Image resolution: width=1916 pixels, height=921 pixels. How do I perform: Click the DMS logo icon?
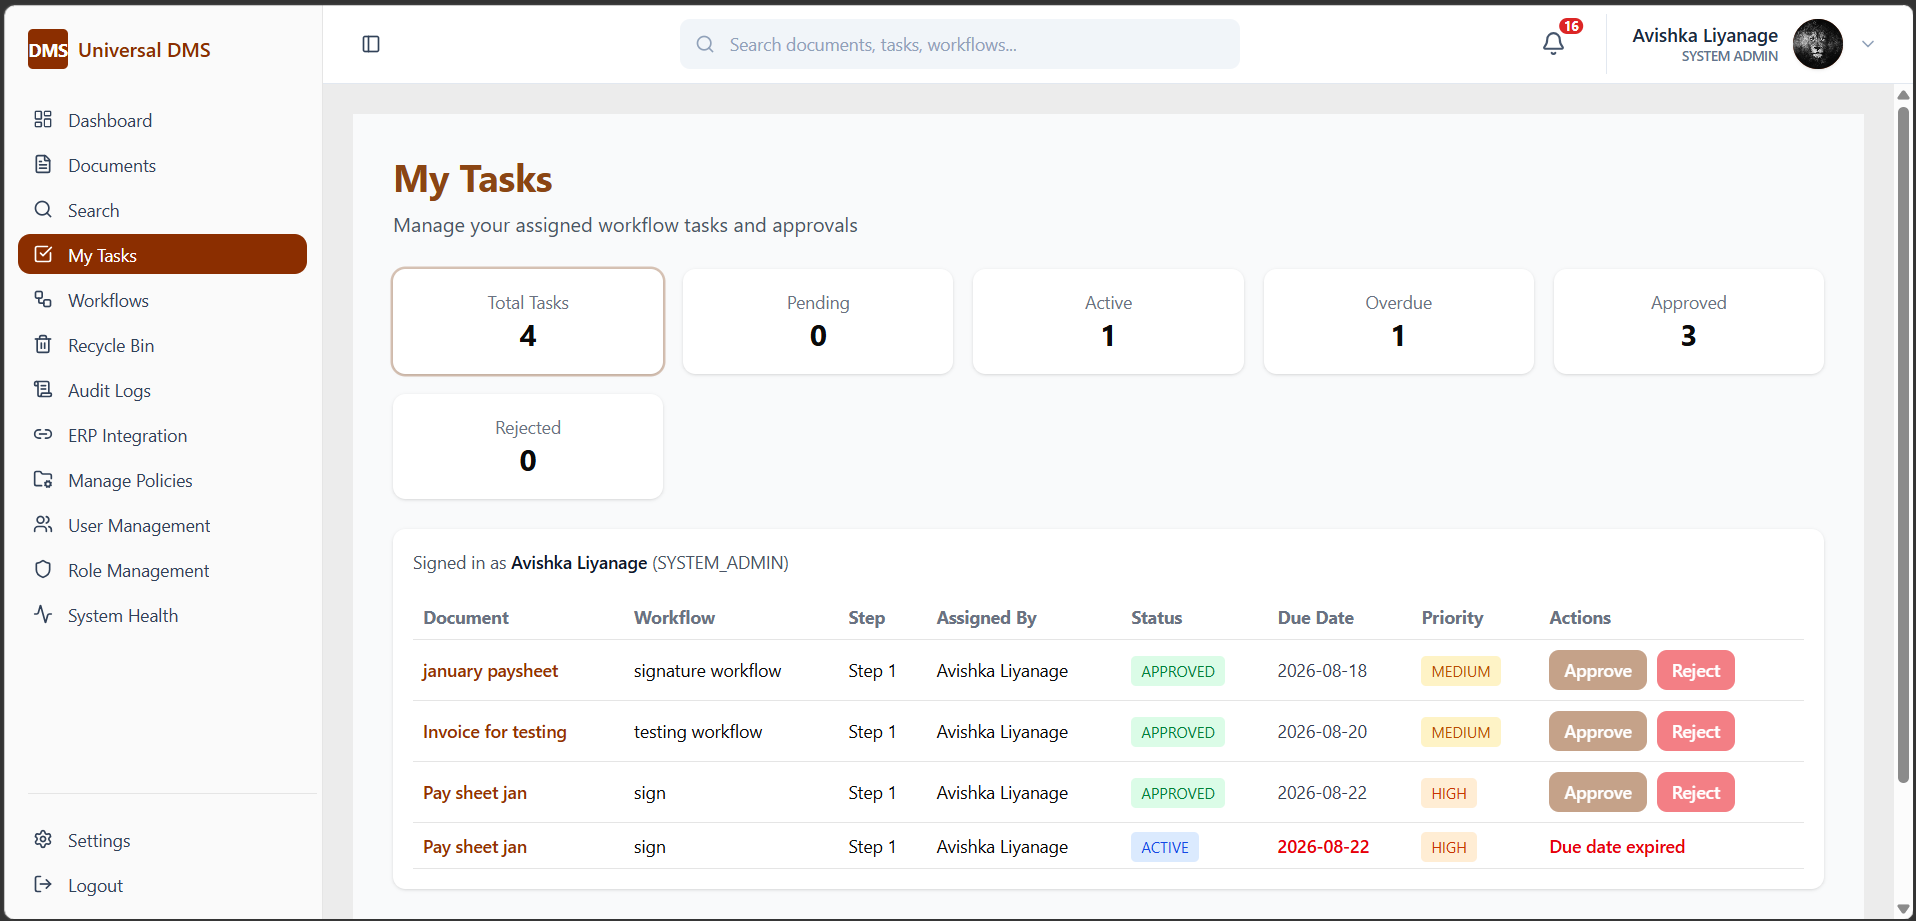[x=47, y=49]
